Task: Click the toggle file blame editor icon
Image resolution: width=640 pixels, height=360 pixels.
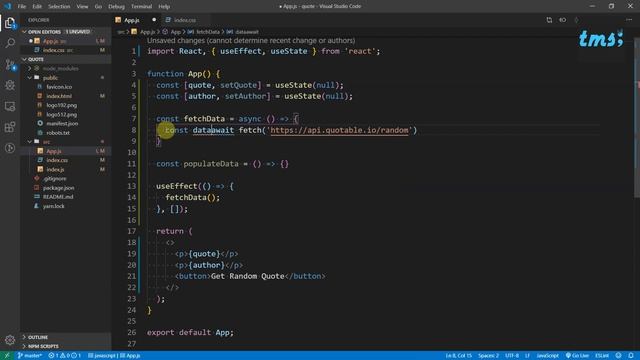Action: pos(562,20)
